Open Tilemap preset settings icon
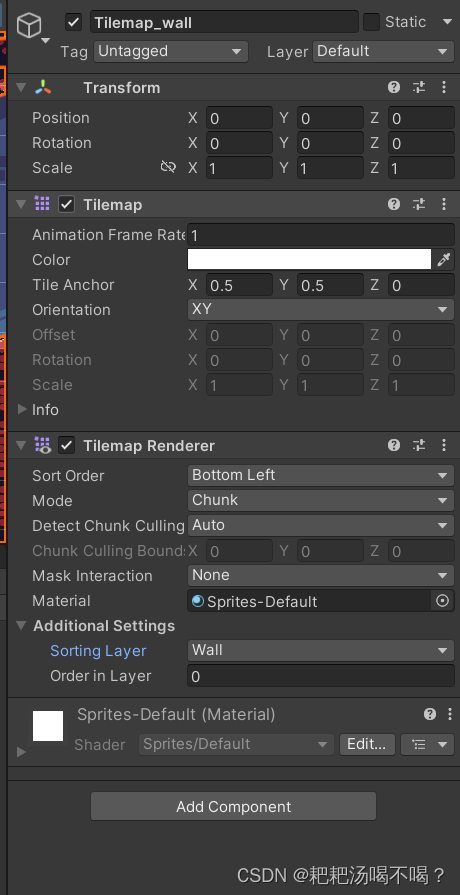The image size is (460, 895). tap(419, 204)
